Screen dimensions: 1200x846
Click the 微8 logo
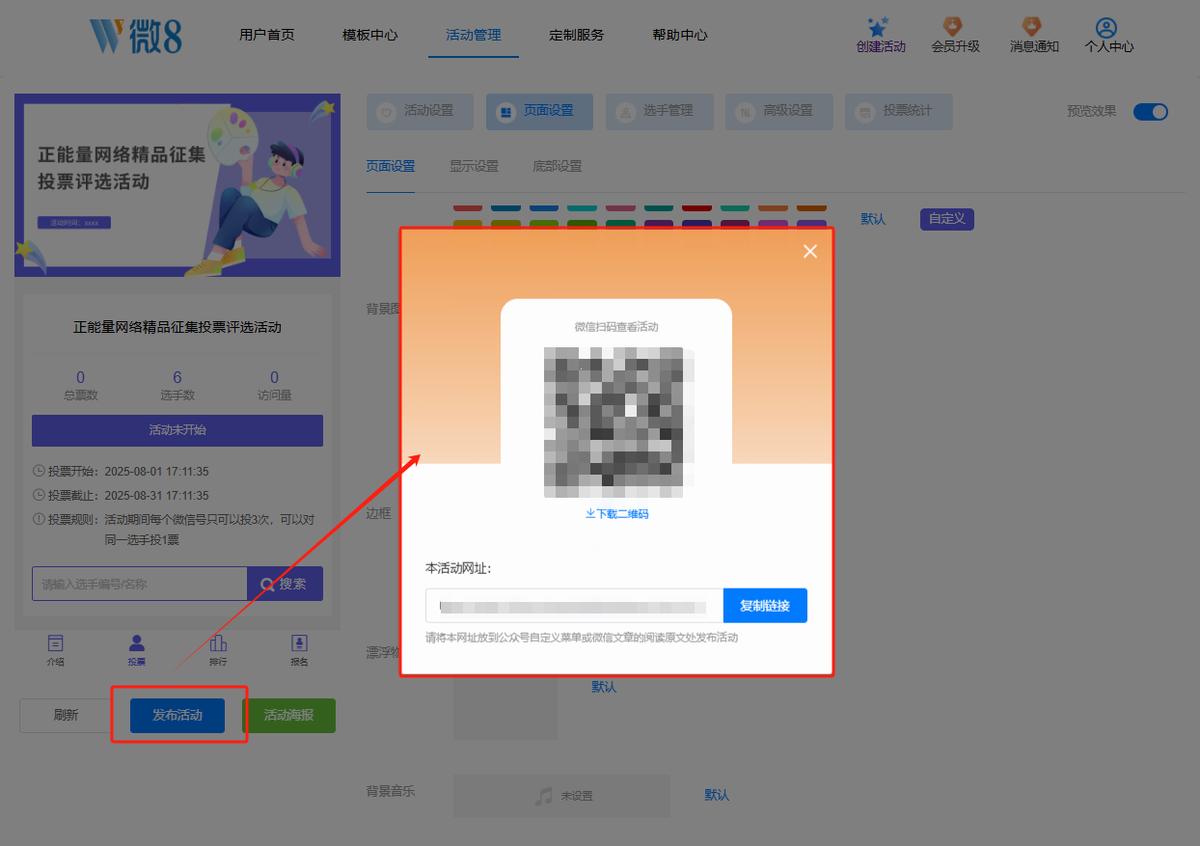(136, 35)
